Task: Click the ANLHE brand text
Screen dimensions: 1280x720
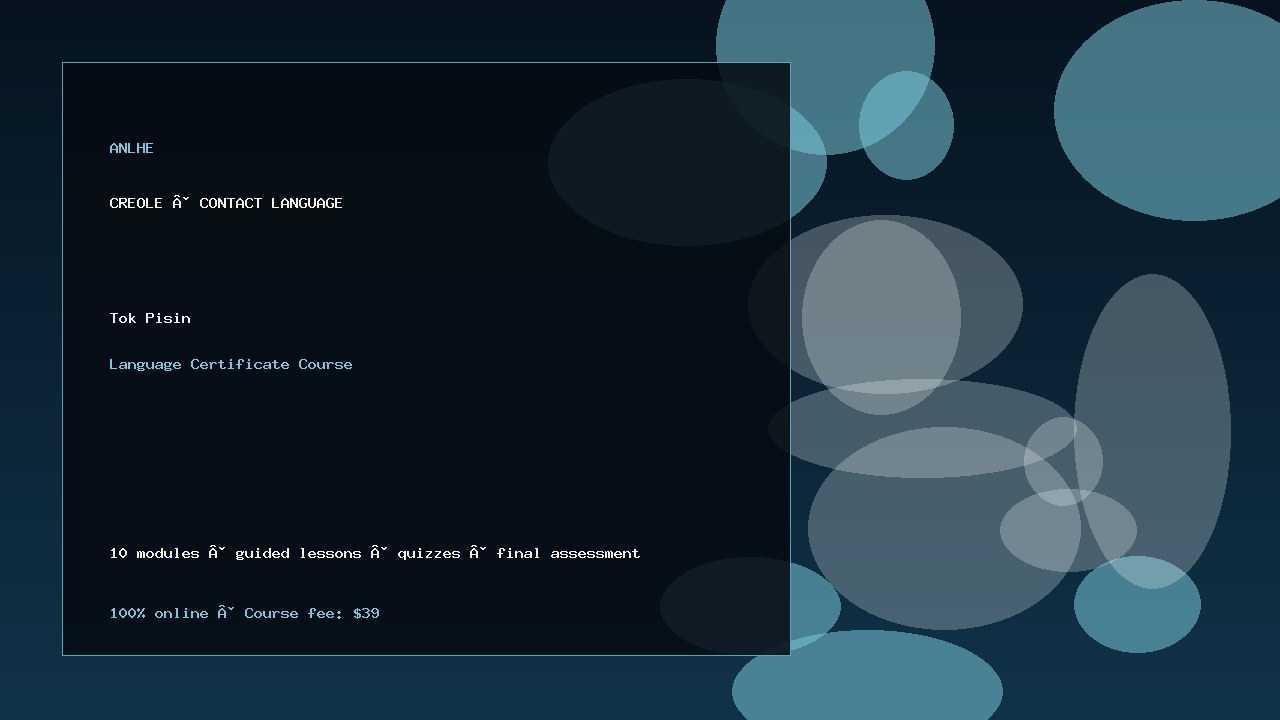Action: click(131, 148)
